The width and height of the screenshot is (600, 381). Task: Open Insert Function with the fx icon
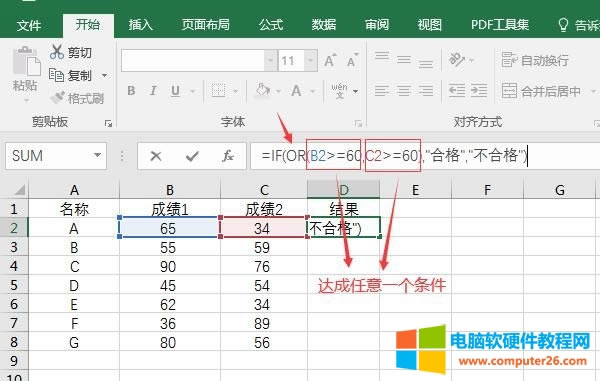pos(228,156)
